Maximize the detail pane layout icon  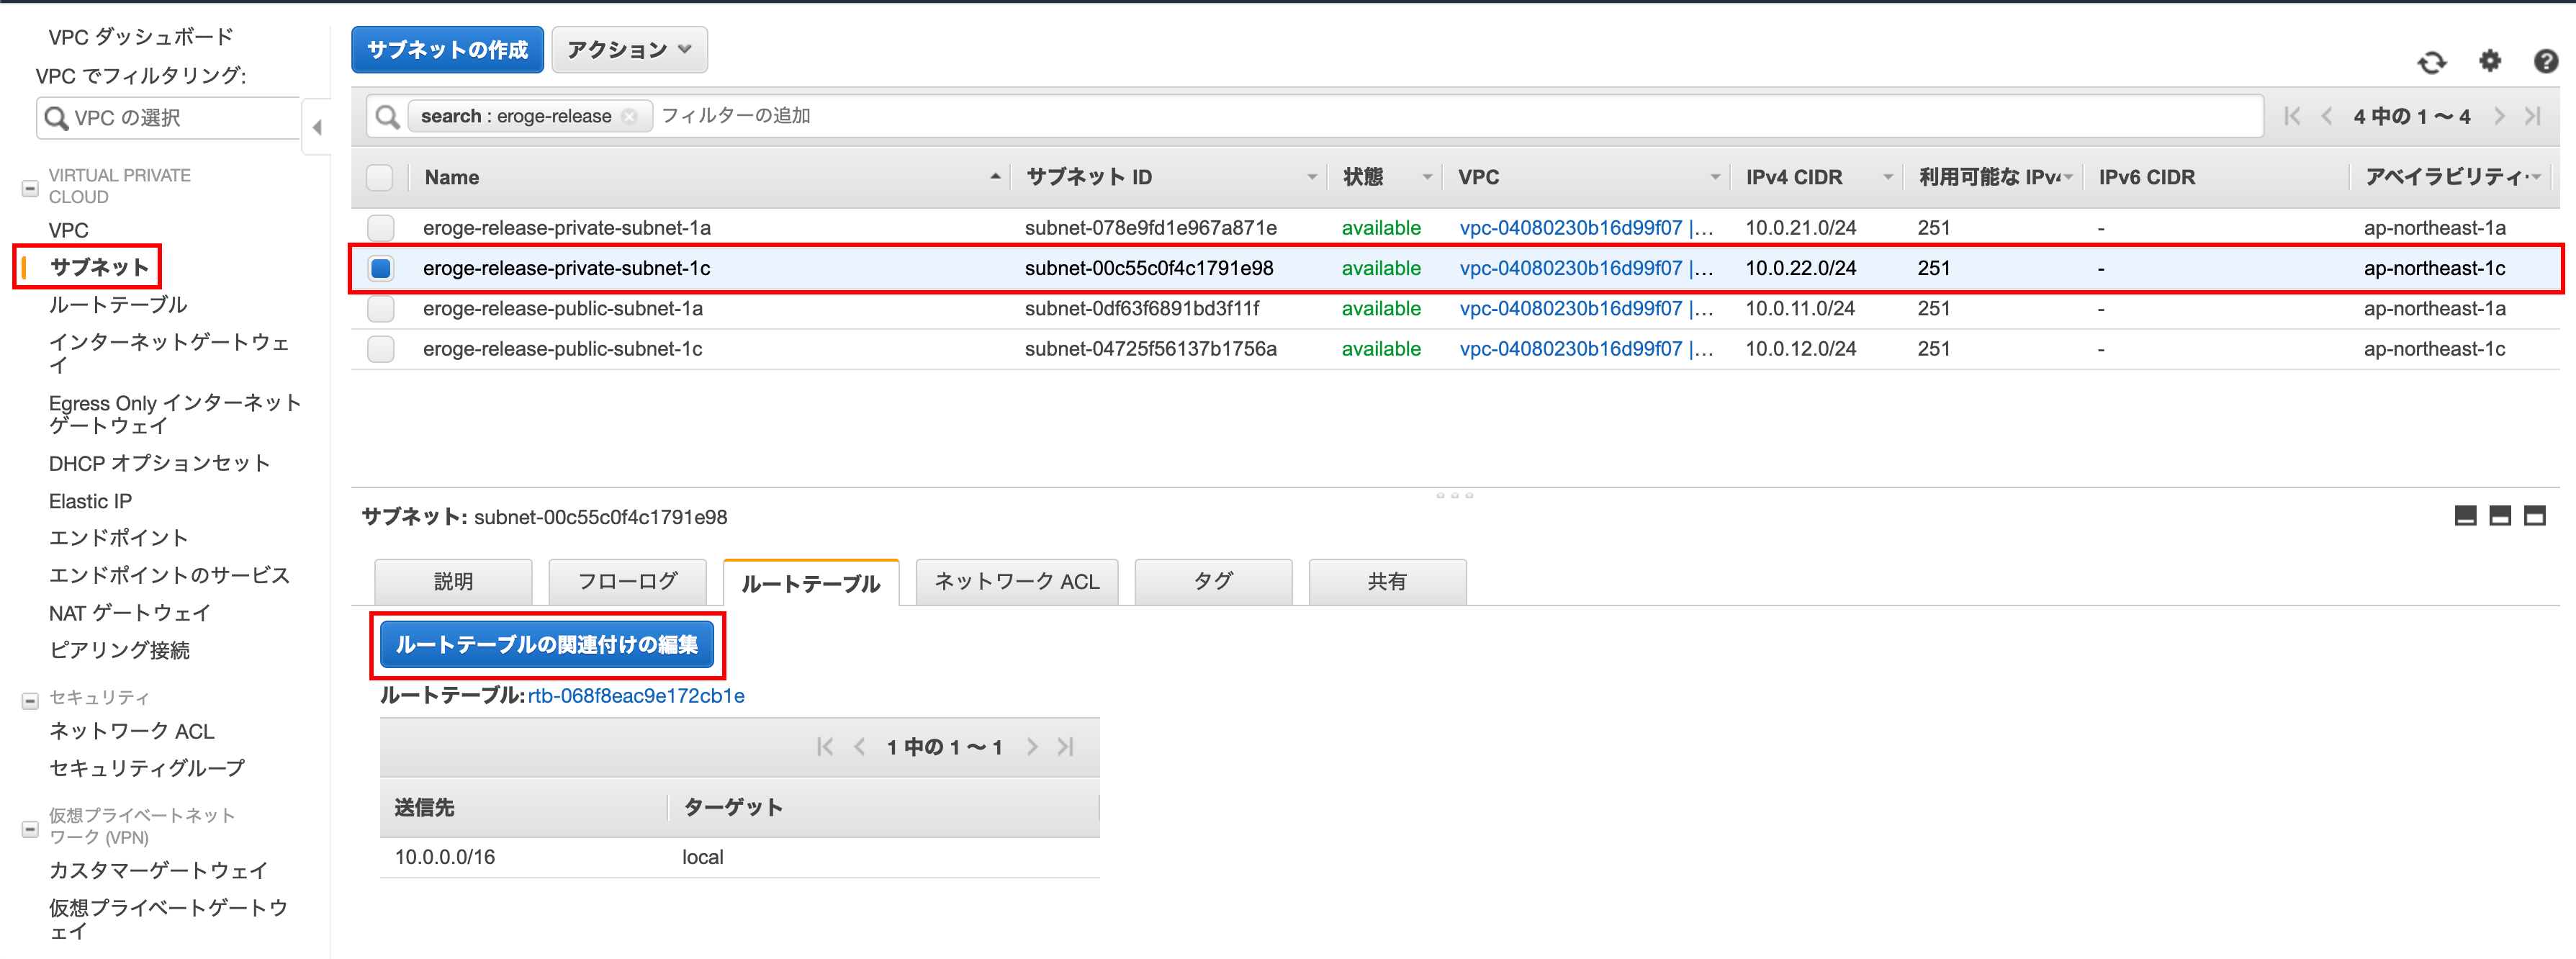pos(2534,516)
